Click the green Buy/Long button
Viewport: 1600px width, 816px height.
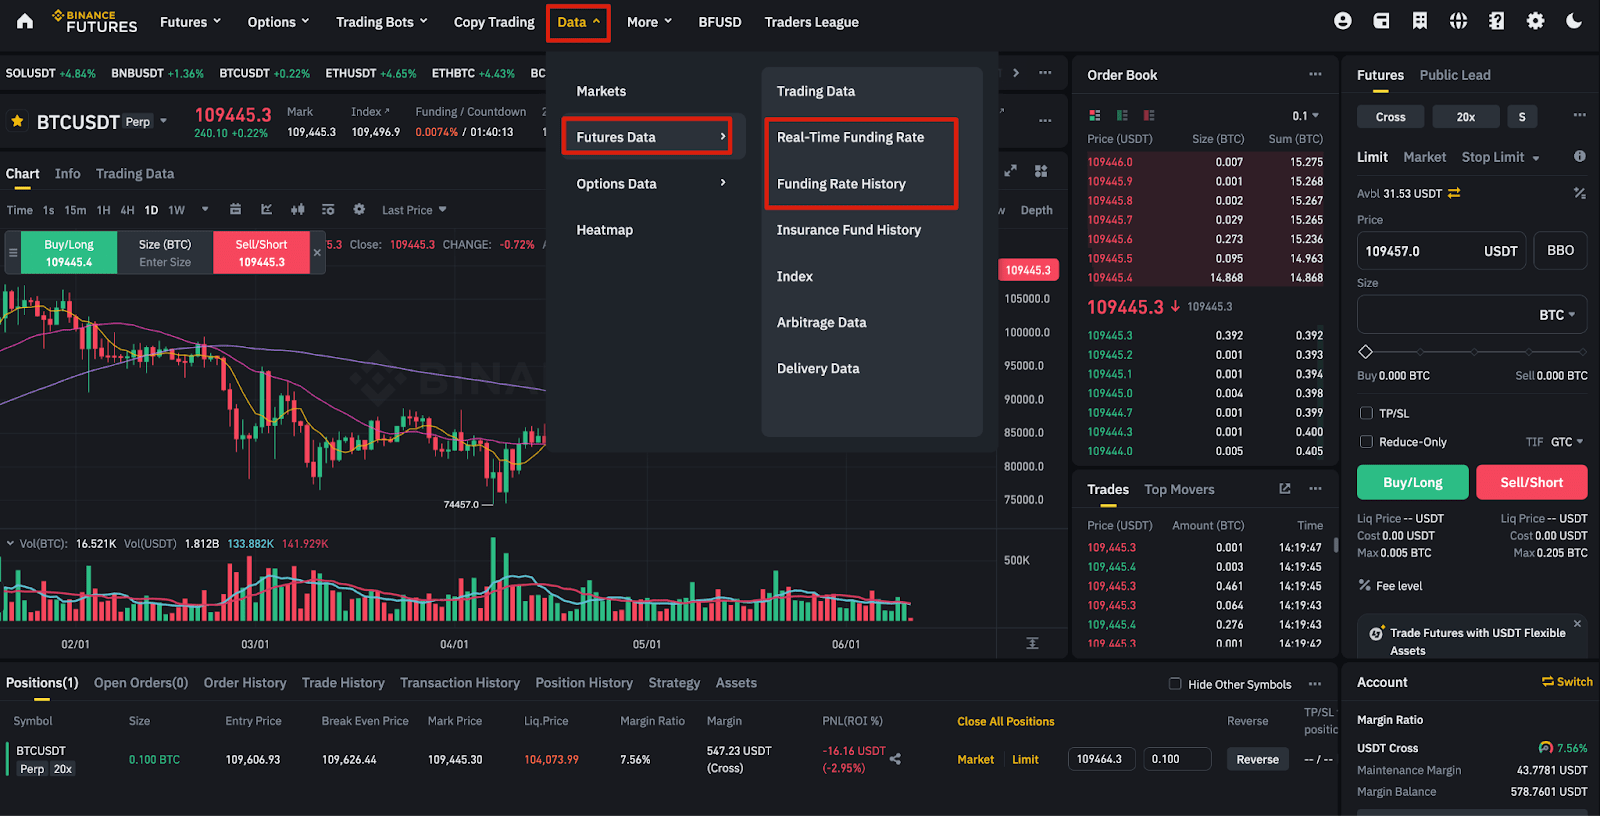[1412, 482]
